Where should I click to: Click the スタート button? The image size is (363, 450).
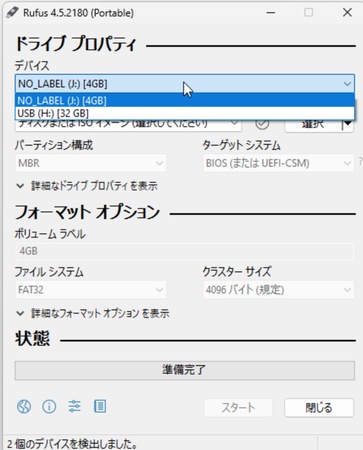pyautogui.click(x=238, y=407)
